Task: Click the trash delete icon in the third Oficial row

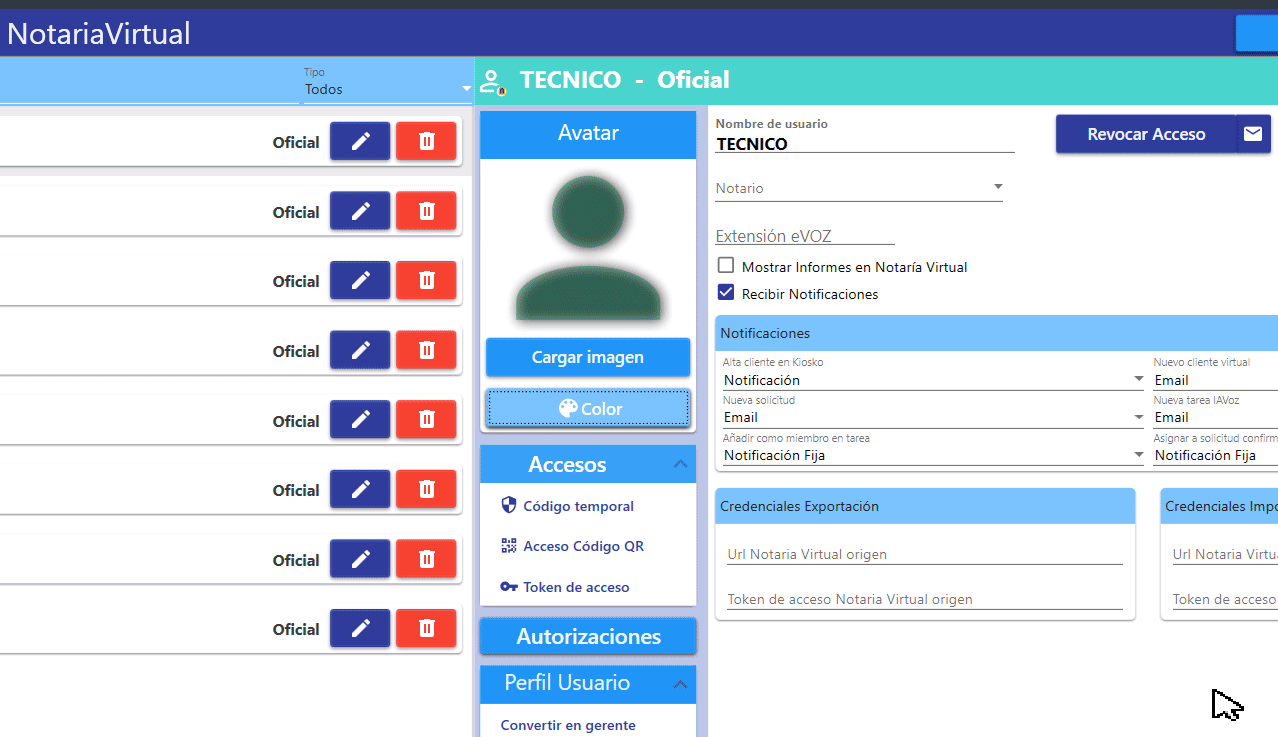Action: pos(426,281)
